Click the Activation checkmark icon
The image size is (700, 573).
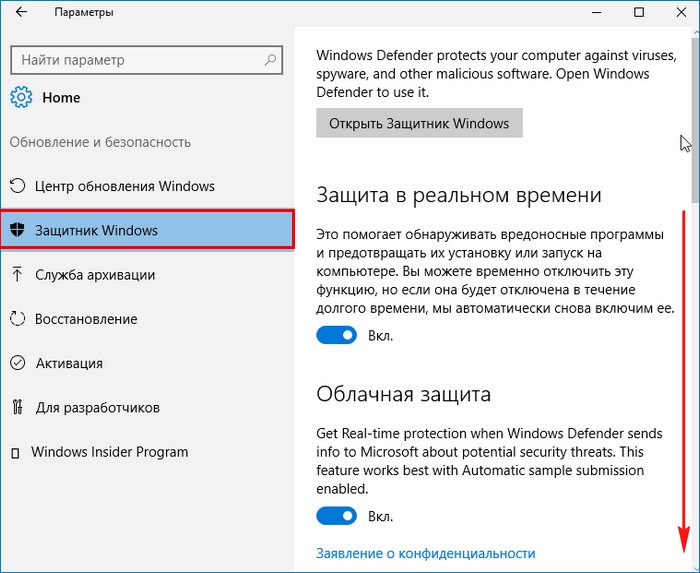point(17,363)
